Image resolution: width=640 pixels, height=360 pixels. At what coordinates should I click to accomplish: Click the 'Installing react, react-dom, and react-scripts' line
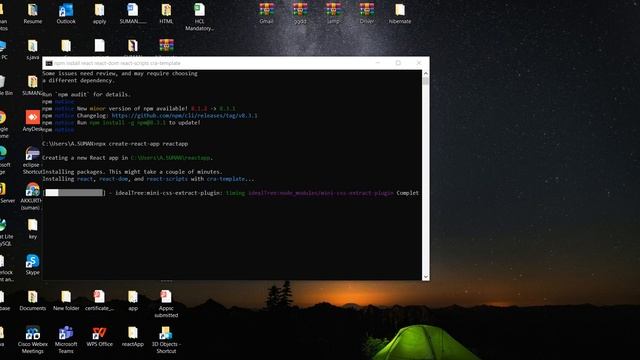click(x=148, y=179)
